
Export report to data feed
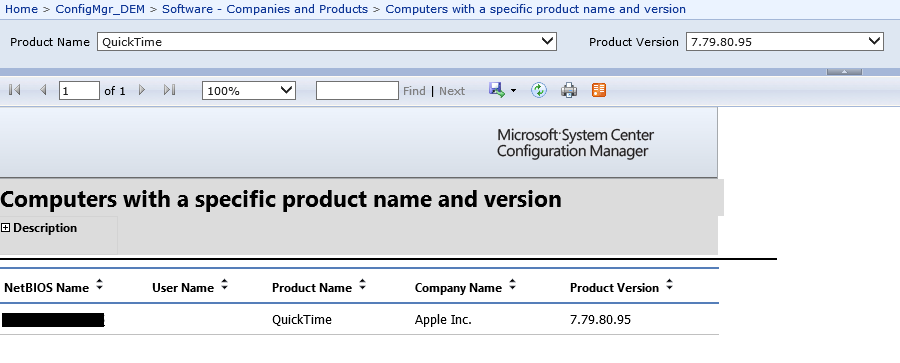point(599,90)
